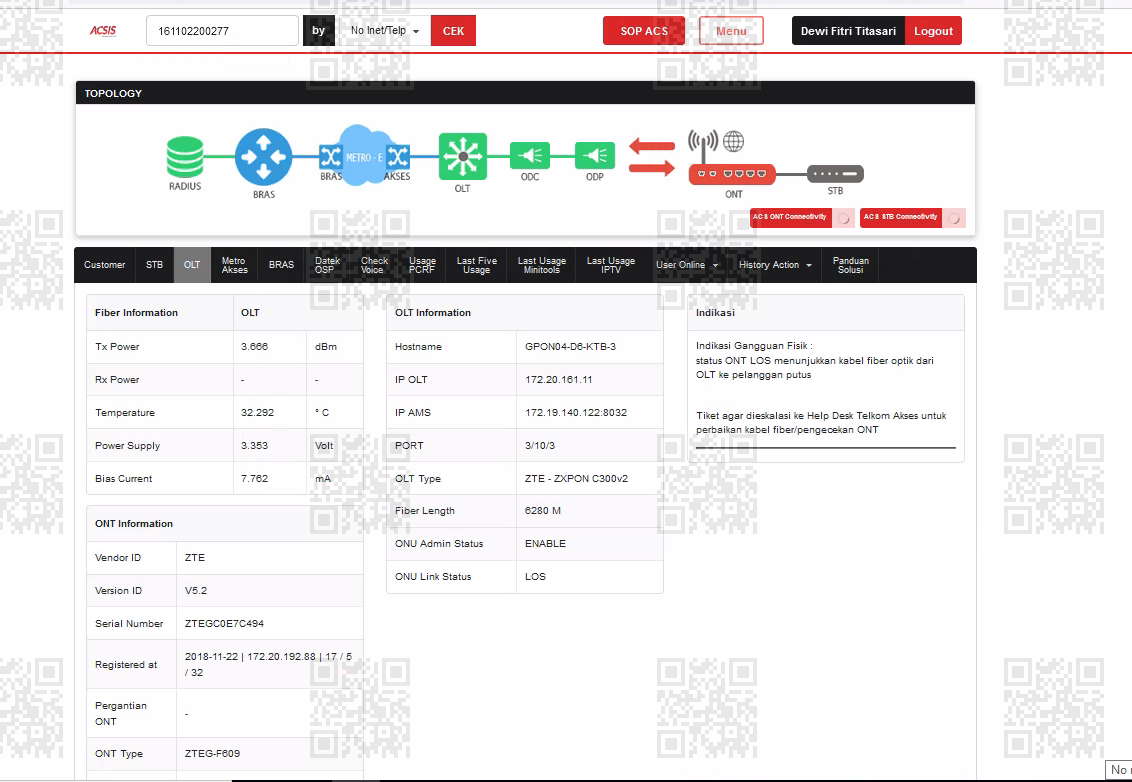Click the Dewi Fitri Titasari user label
1132x782 pixels.
(848, 31)
